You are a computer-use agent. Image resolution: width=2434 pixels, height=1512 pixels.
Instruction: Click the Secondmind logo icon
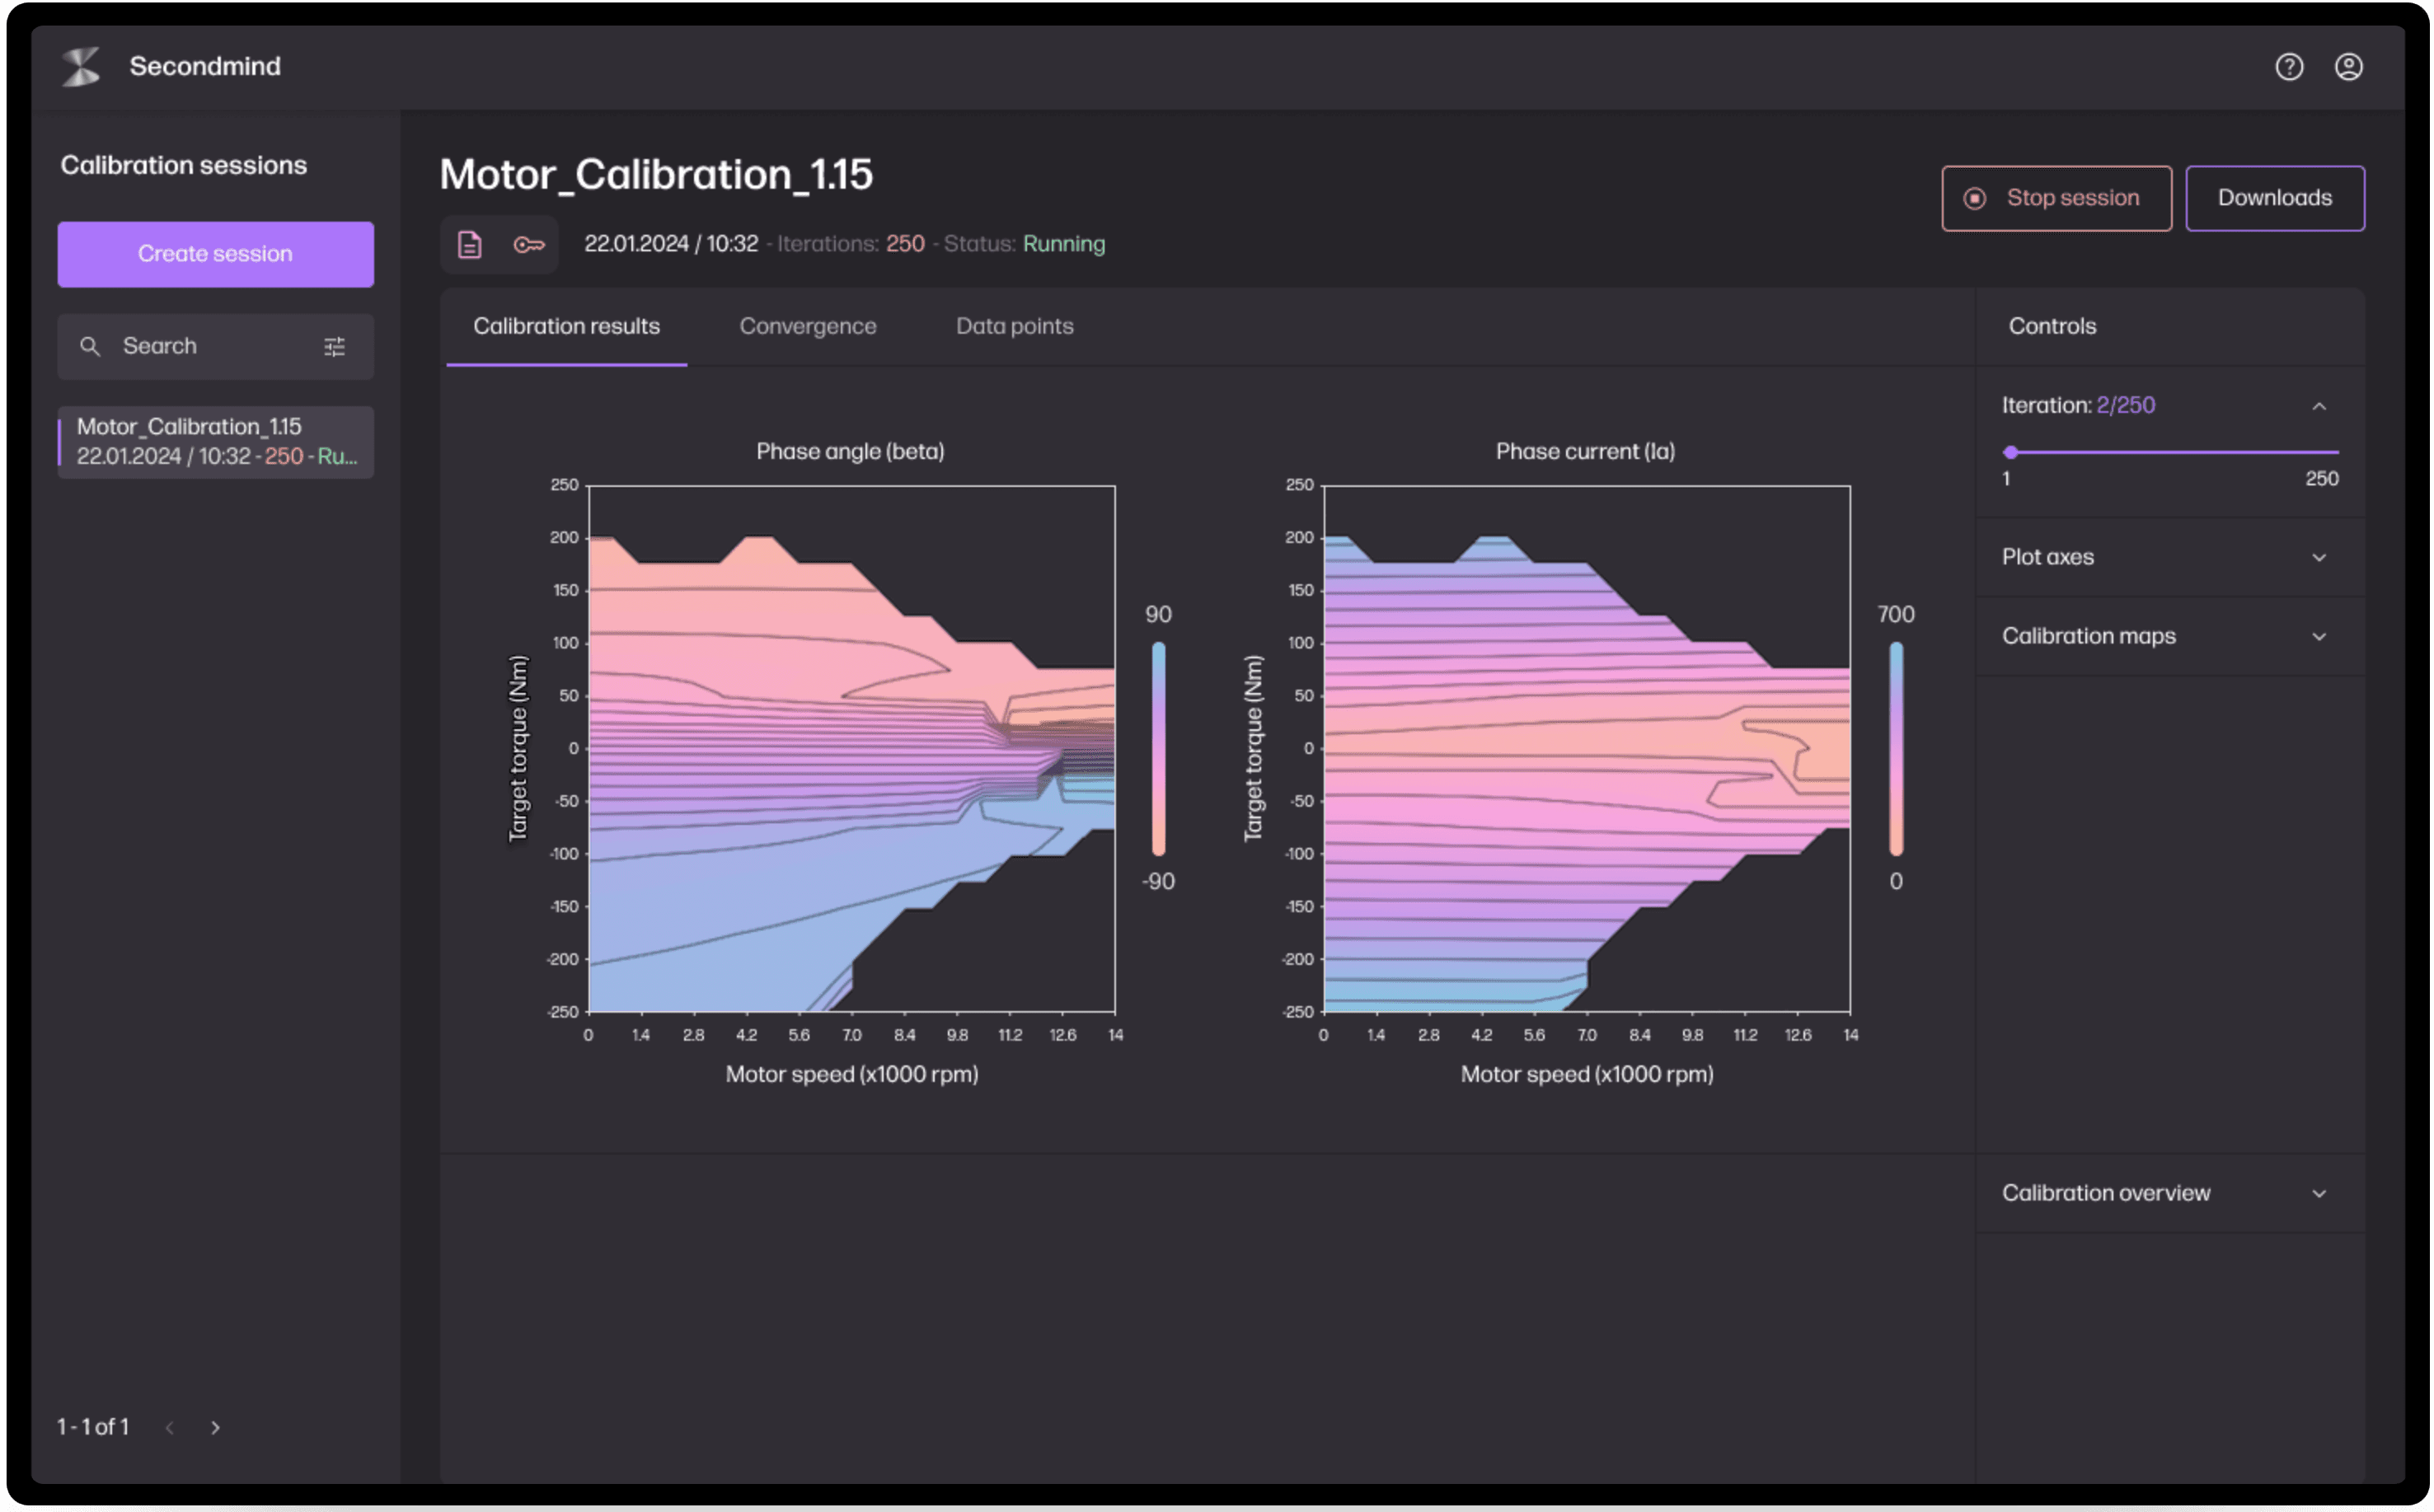click(81, 66)
